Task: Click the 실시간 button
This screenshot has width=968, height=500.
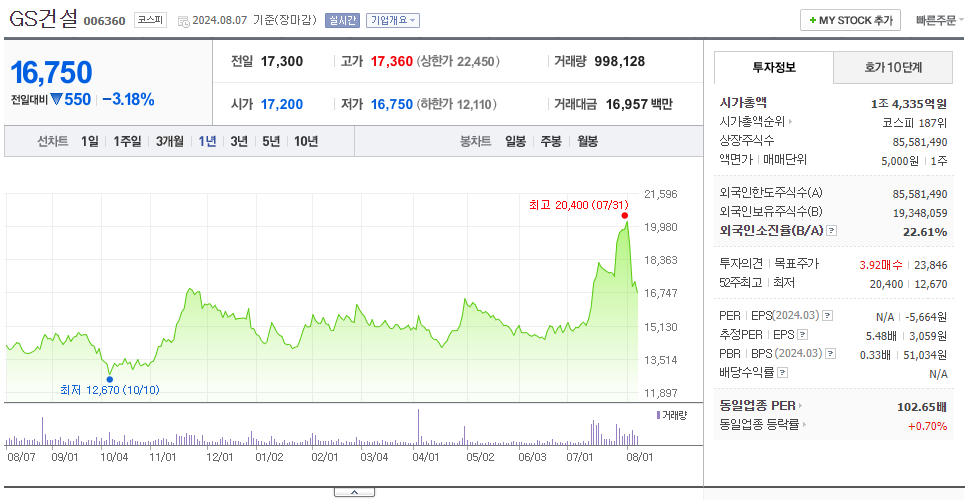Action: (342, 20)
